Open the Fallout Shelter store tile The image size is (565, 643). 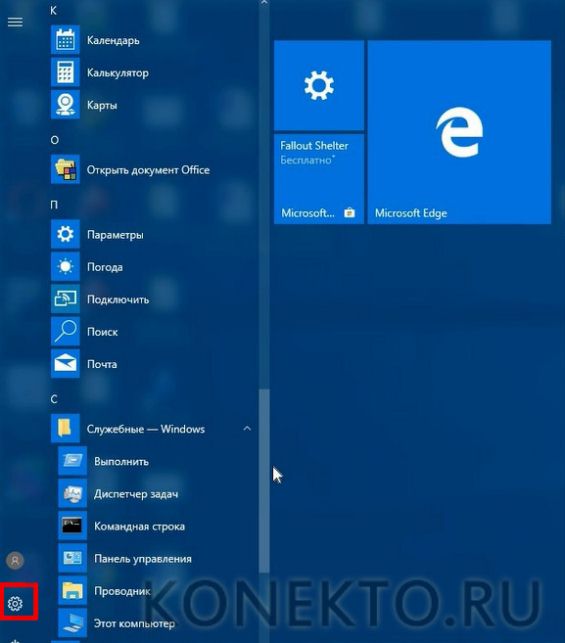(319, 179)
